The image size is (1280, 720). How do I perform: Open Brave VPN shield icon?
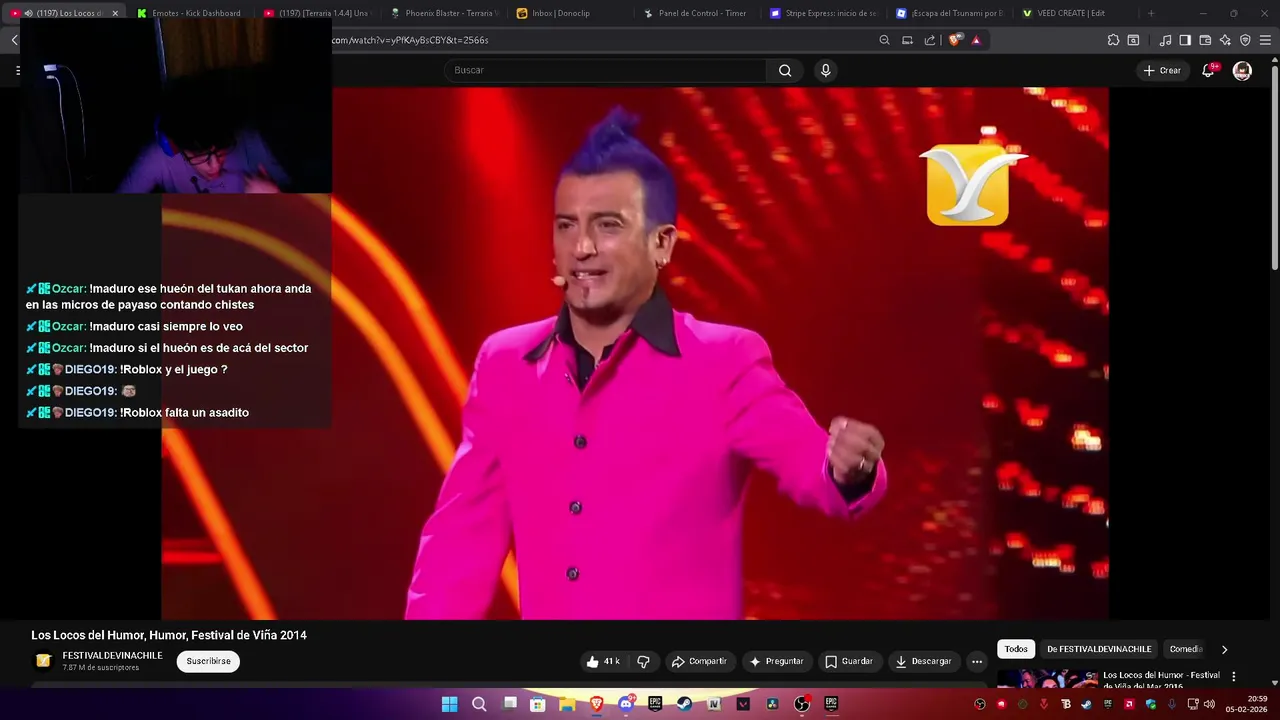coord(1245,40)
